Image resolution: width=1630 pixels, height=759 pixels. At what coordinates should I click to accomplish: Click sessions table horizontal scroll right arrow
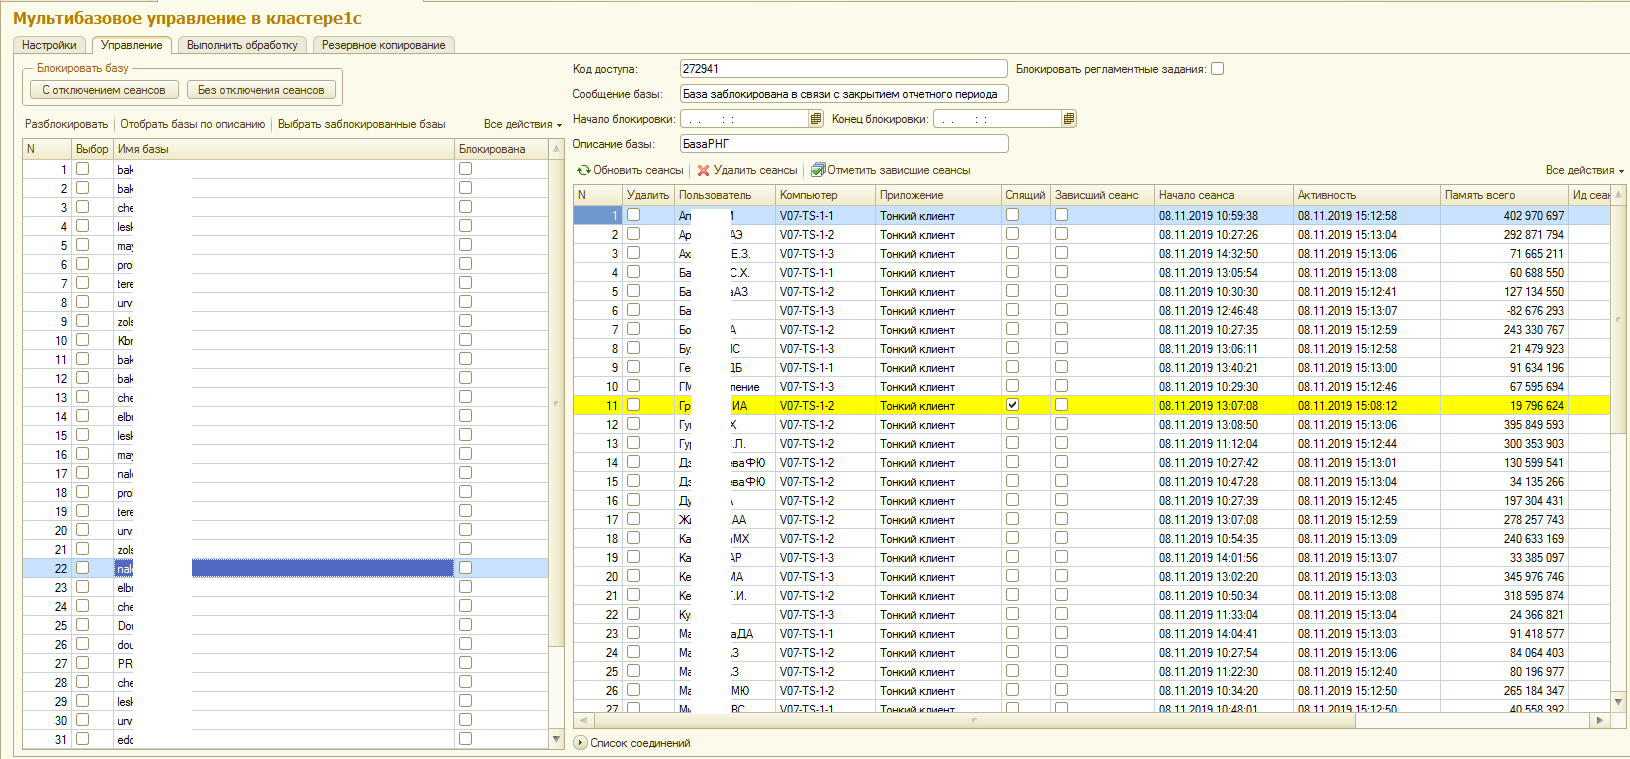coord(1600,720)
